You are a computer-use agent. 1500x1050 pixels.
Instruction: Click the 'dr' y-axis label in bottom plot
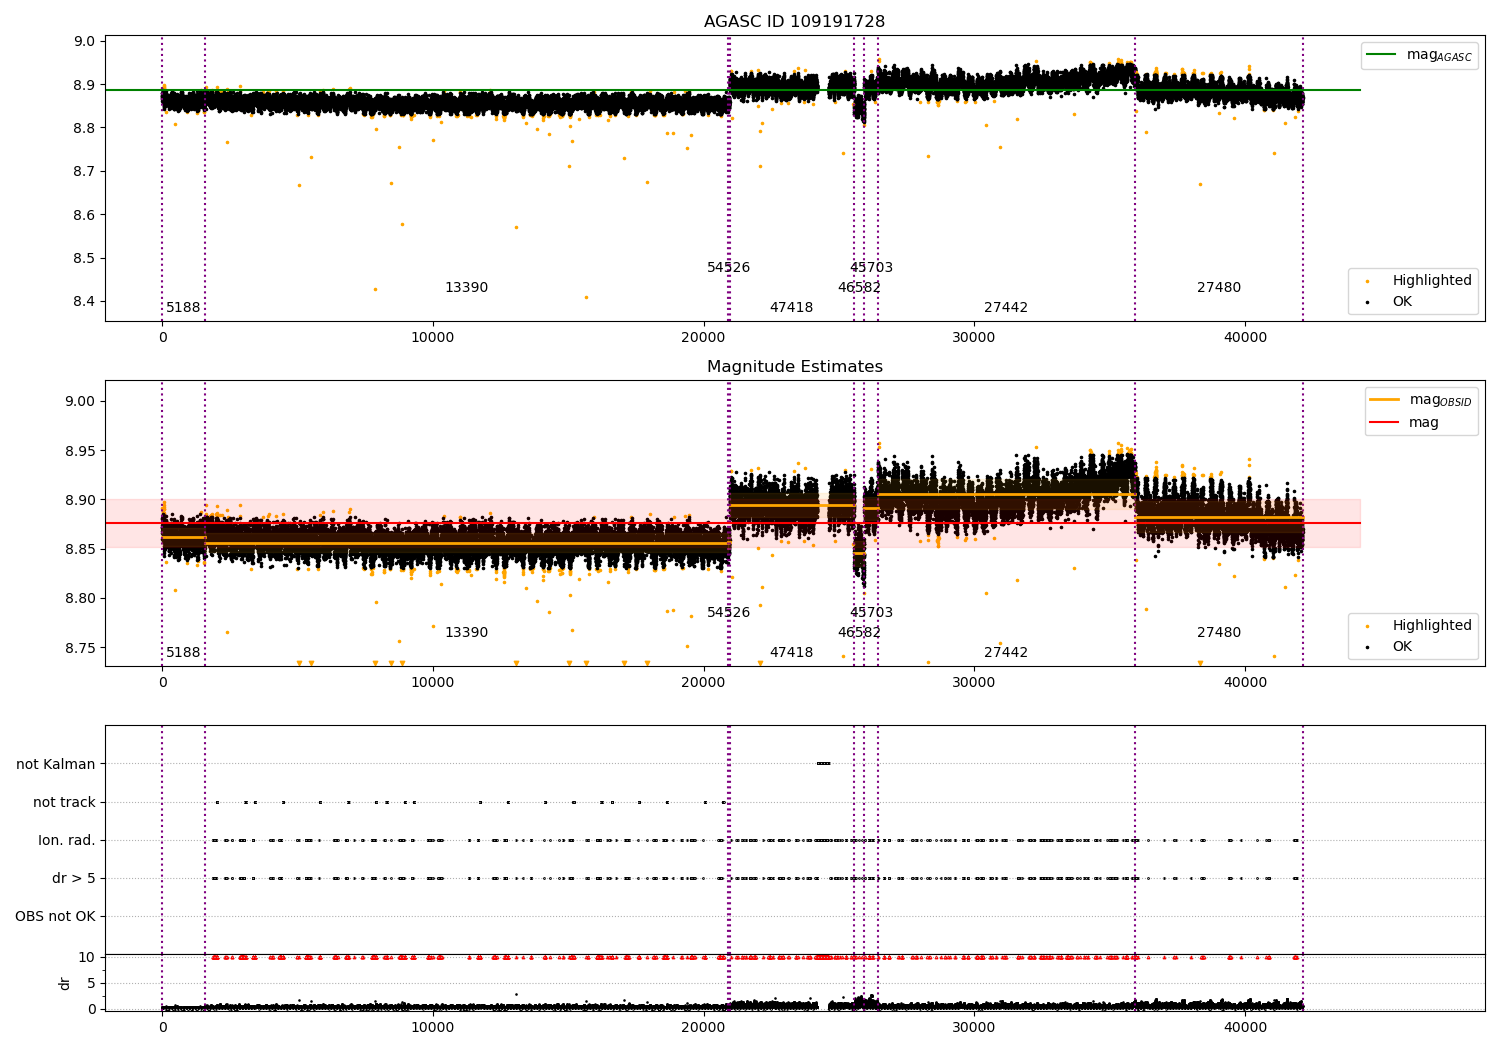(x=65, y=983)
